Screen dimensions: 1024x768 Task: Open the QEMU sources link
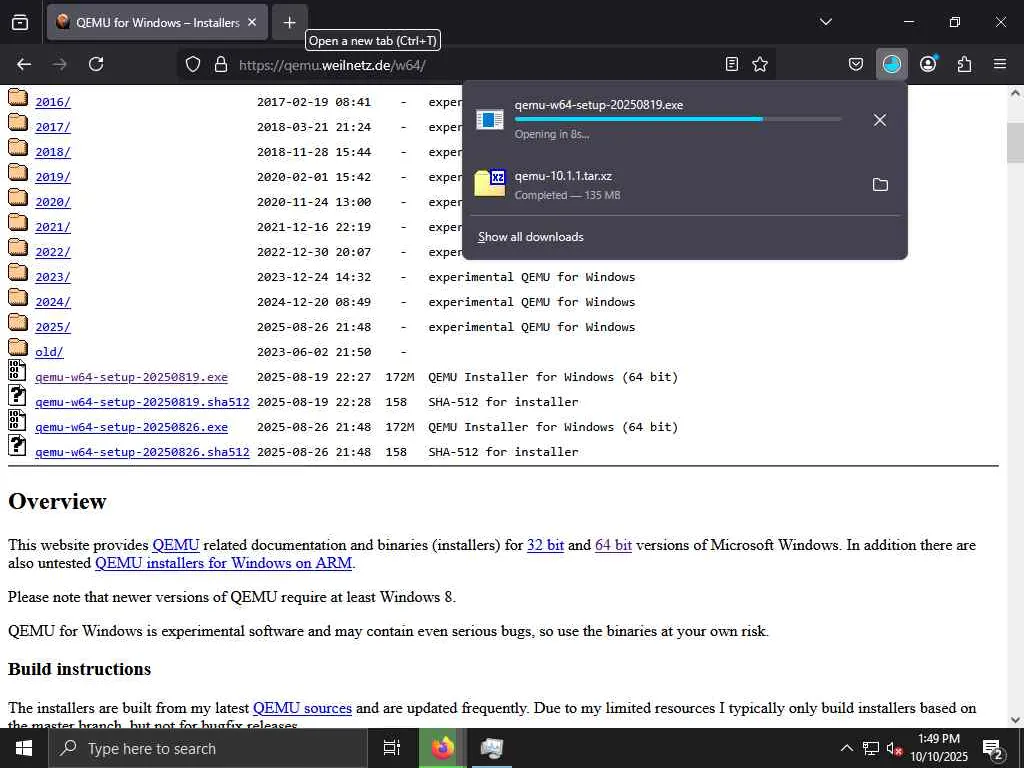click(x=302, y=708)
